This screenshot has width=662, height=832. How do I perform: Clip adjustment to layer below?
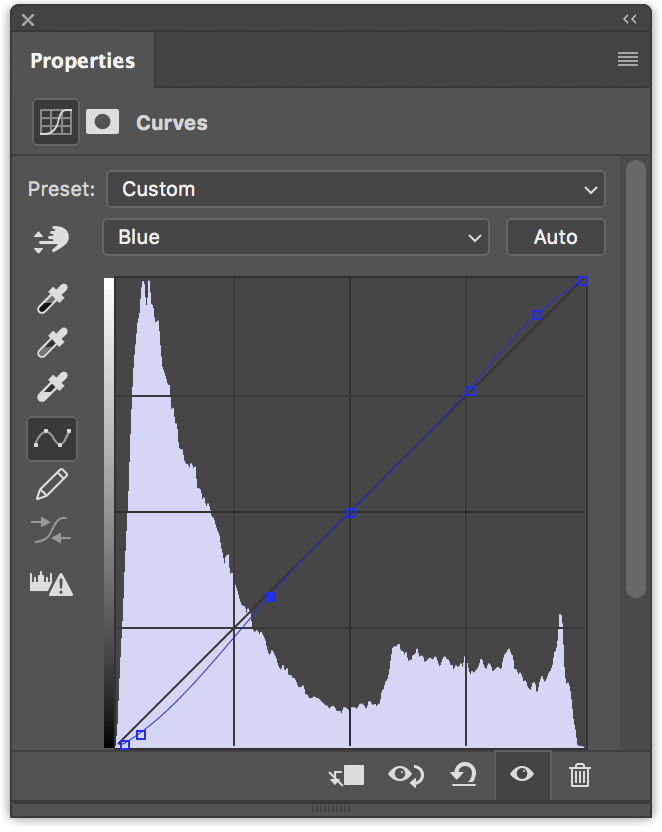click(346, 775)
